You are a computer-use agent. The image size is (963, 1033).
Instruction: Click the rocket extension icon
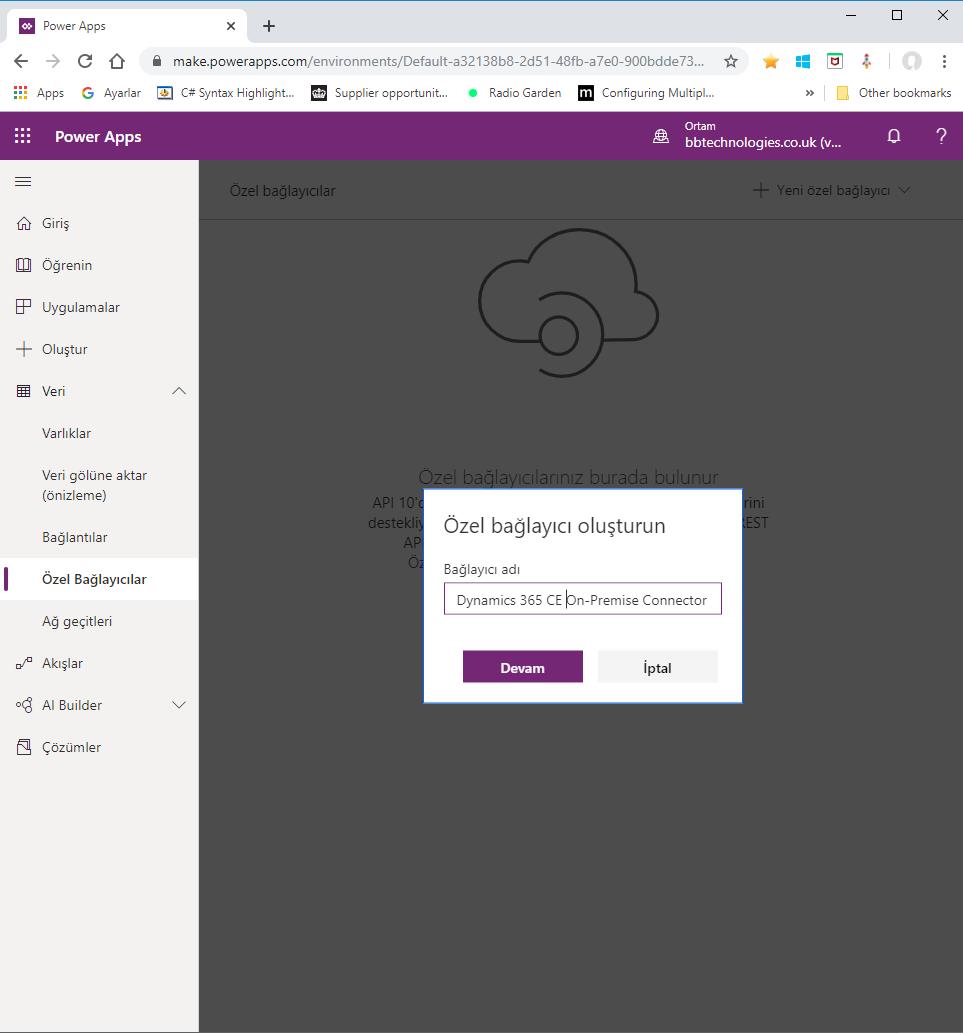pyautogui.click(x=867, y=61)
